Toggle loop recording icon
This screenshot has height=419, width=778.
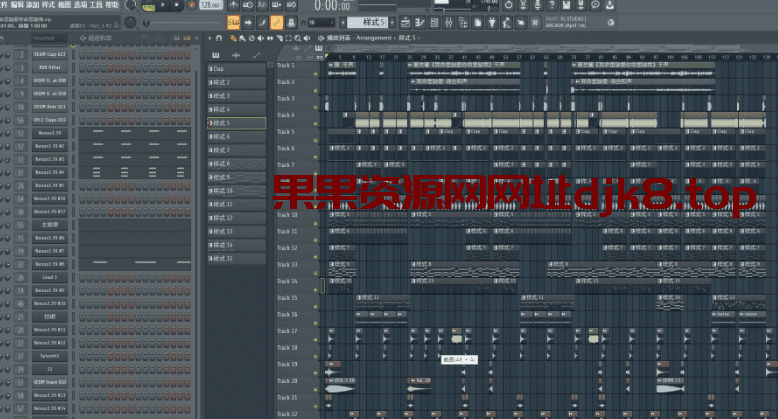[x=291, y=5]
